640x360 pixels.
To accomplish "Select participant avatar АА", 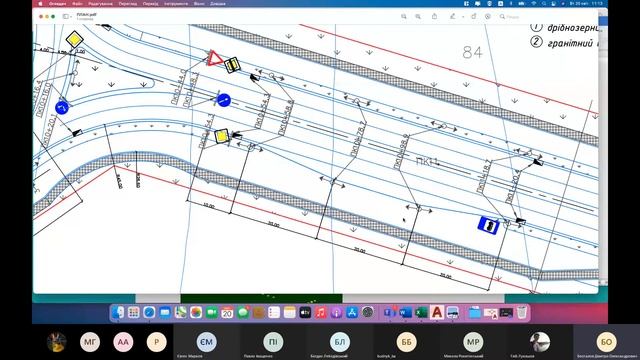I will (x=123, y=342).
